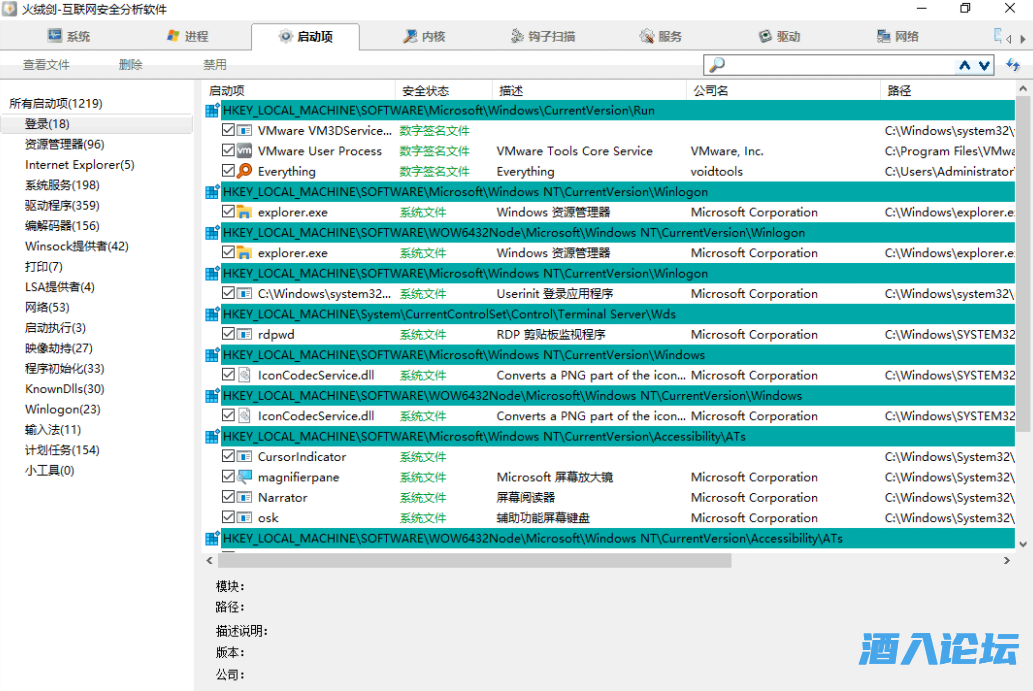1033x691 pixels.
Task: Click the VMware User Process vm icon
Action: [244, 151]
